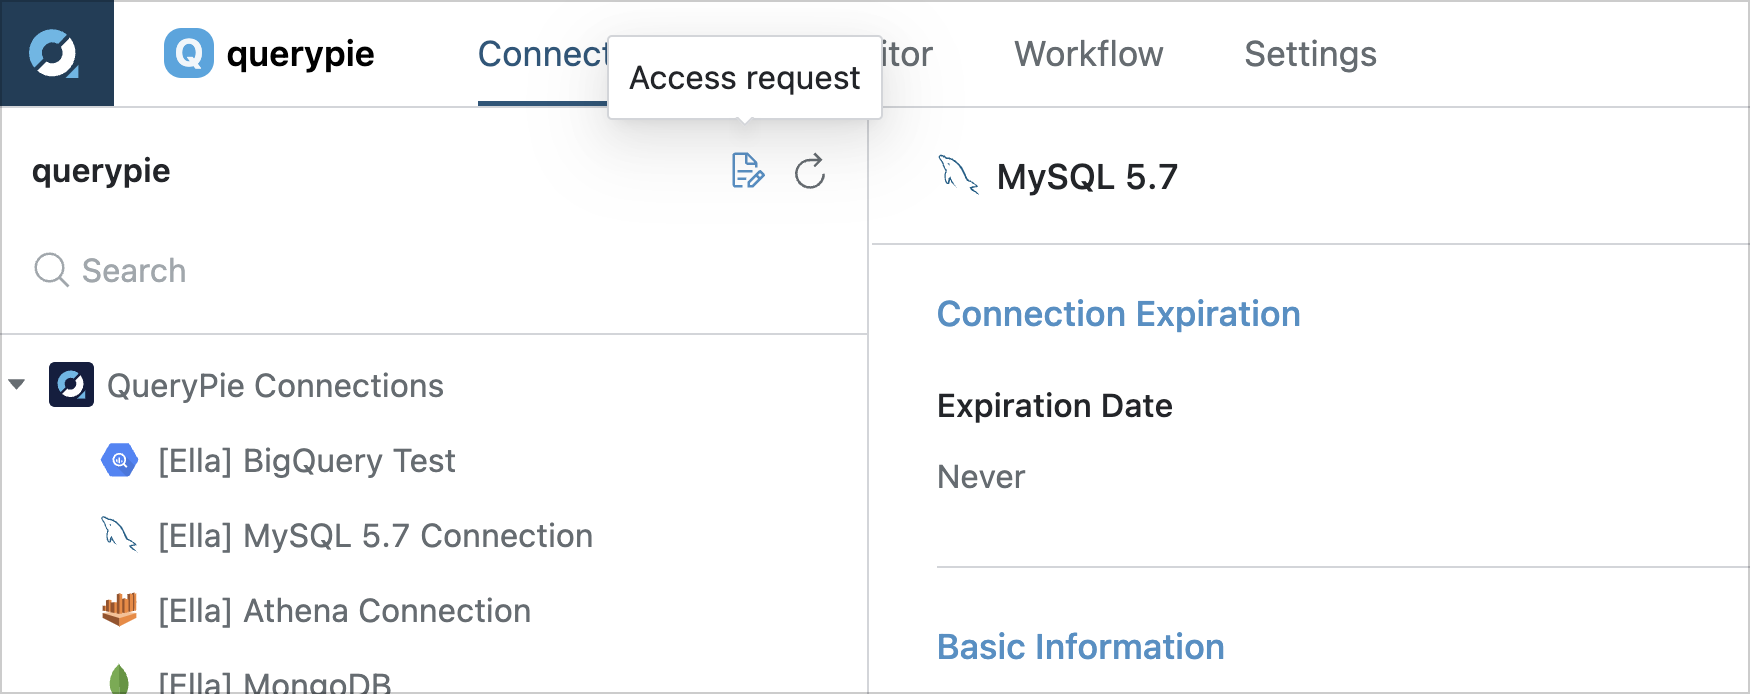The width and height of the screenshot is (1750, 694).
Task: Click the QueryPie Connections folder icon
Action: 71,385
